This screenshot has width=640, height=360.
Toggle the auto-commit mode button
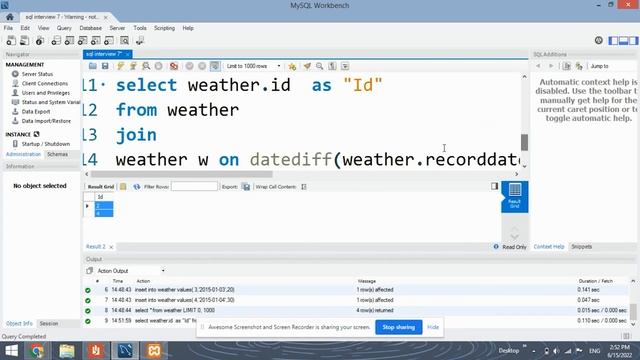point(215,66)
